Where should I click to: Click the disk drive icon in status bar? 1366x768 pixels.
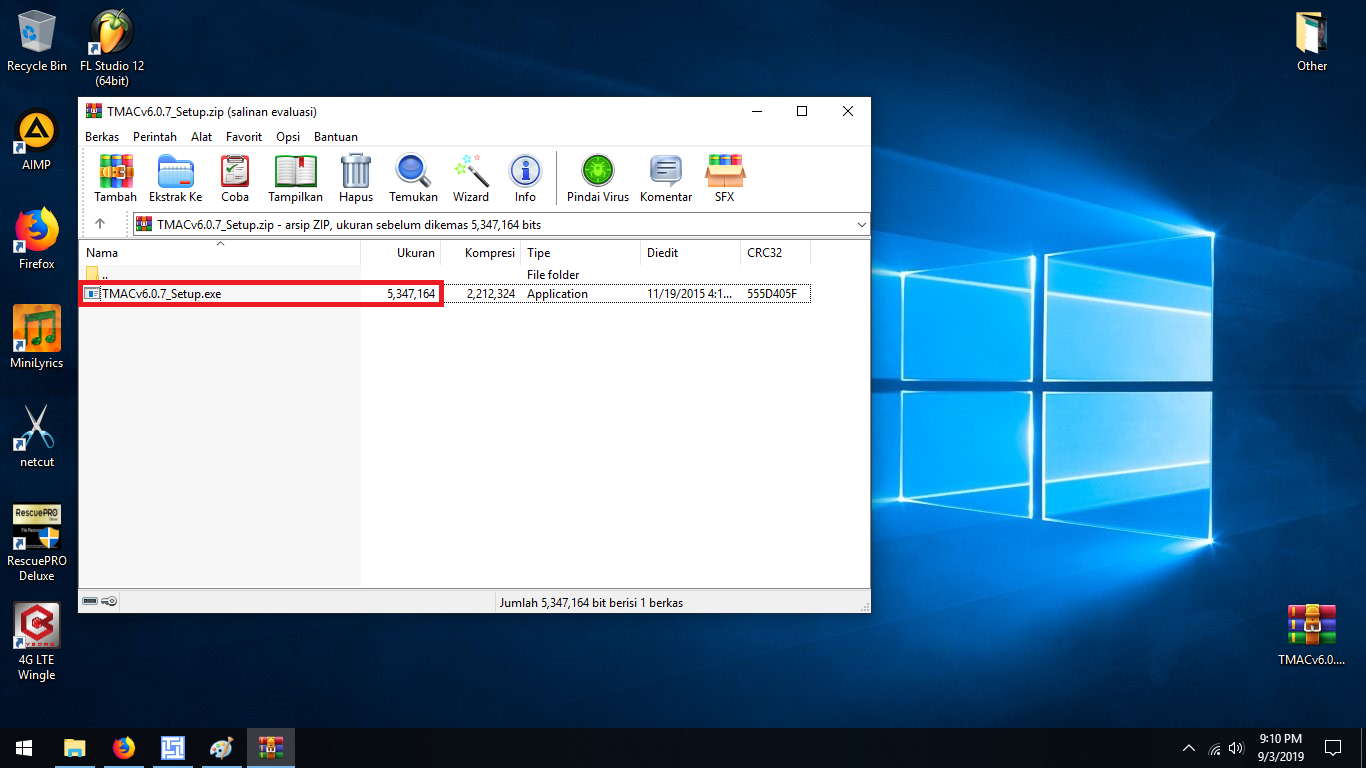pyautogui.click(x=91, y=602)
